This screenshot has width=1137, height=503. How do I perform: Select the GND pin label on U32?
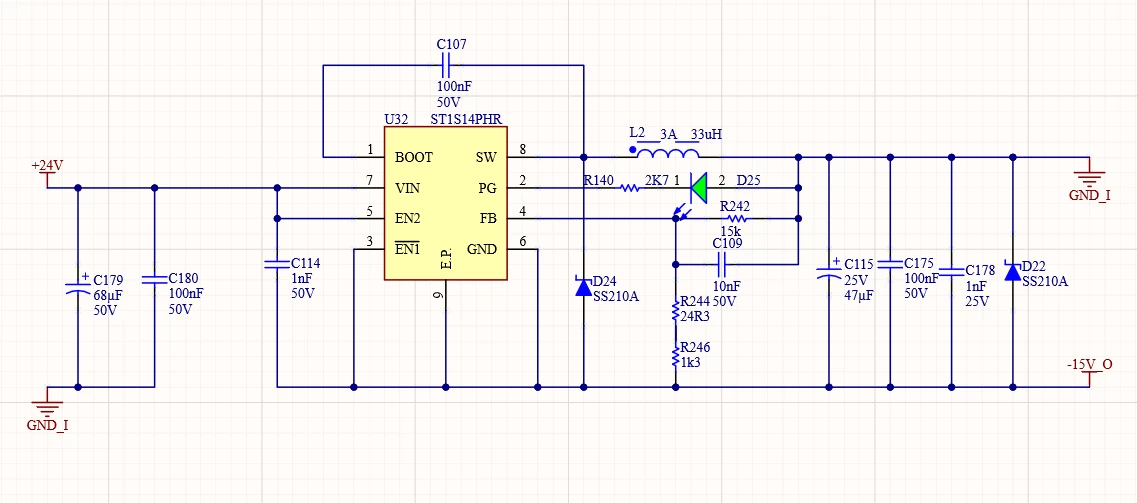(x=481, y=249)
